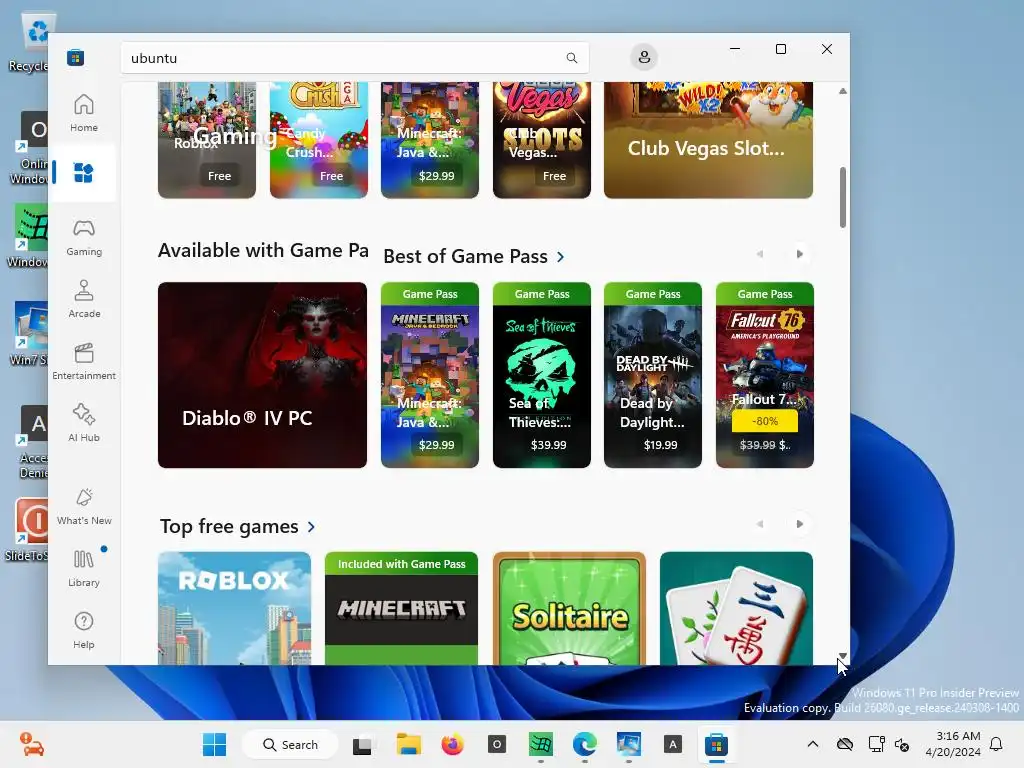The width and height of the screenshot is (1024, 768).
Task: Go to the Arcade section
Action: 84,299
